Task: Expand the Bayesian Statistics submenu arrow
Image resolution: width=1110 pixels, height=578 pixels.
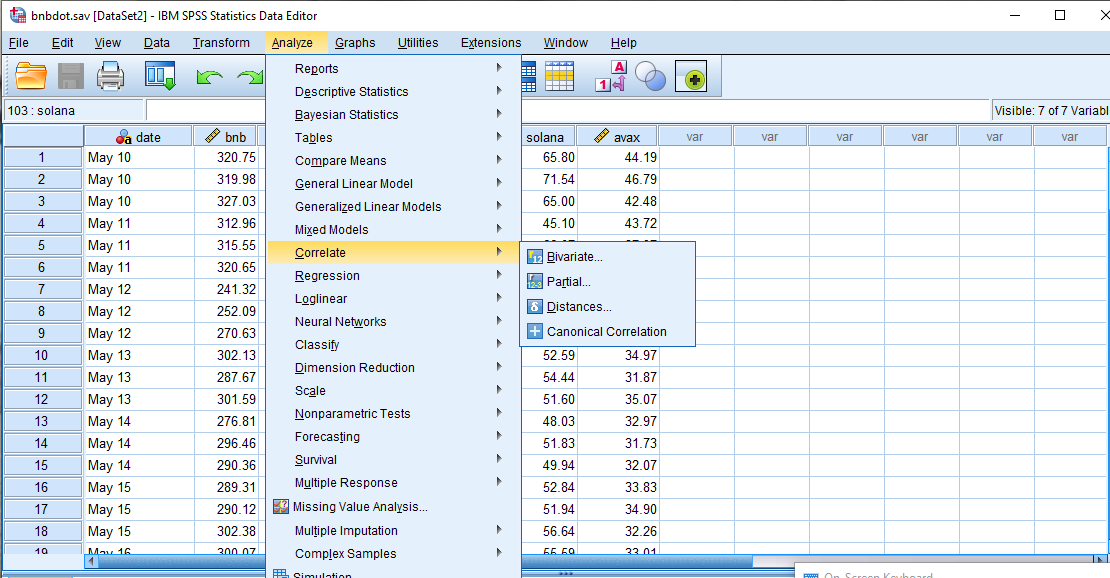Action: tap(499, 113)
